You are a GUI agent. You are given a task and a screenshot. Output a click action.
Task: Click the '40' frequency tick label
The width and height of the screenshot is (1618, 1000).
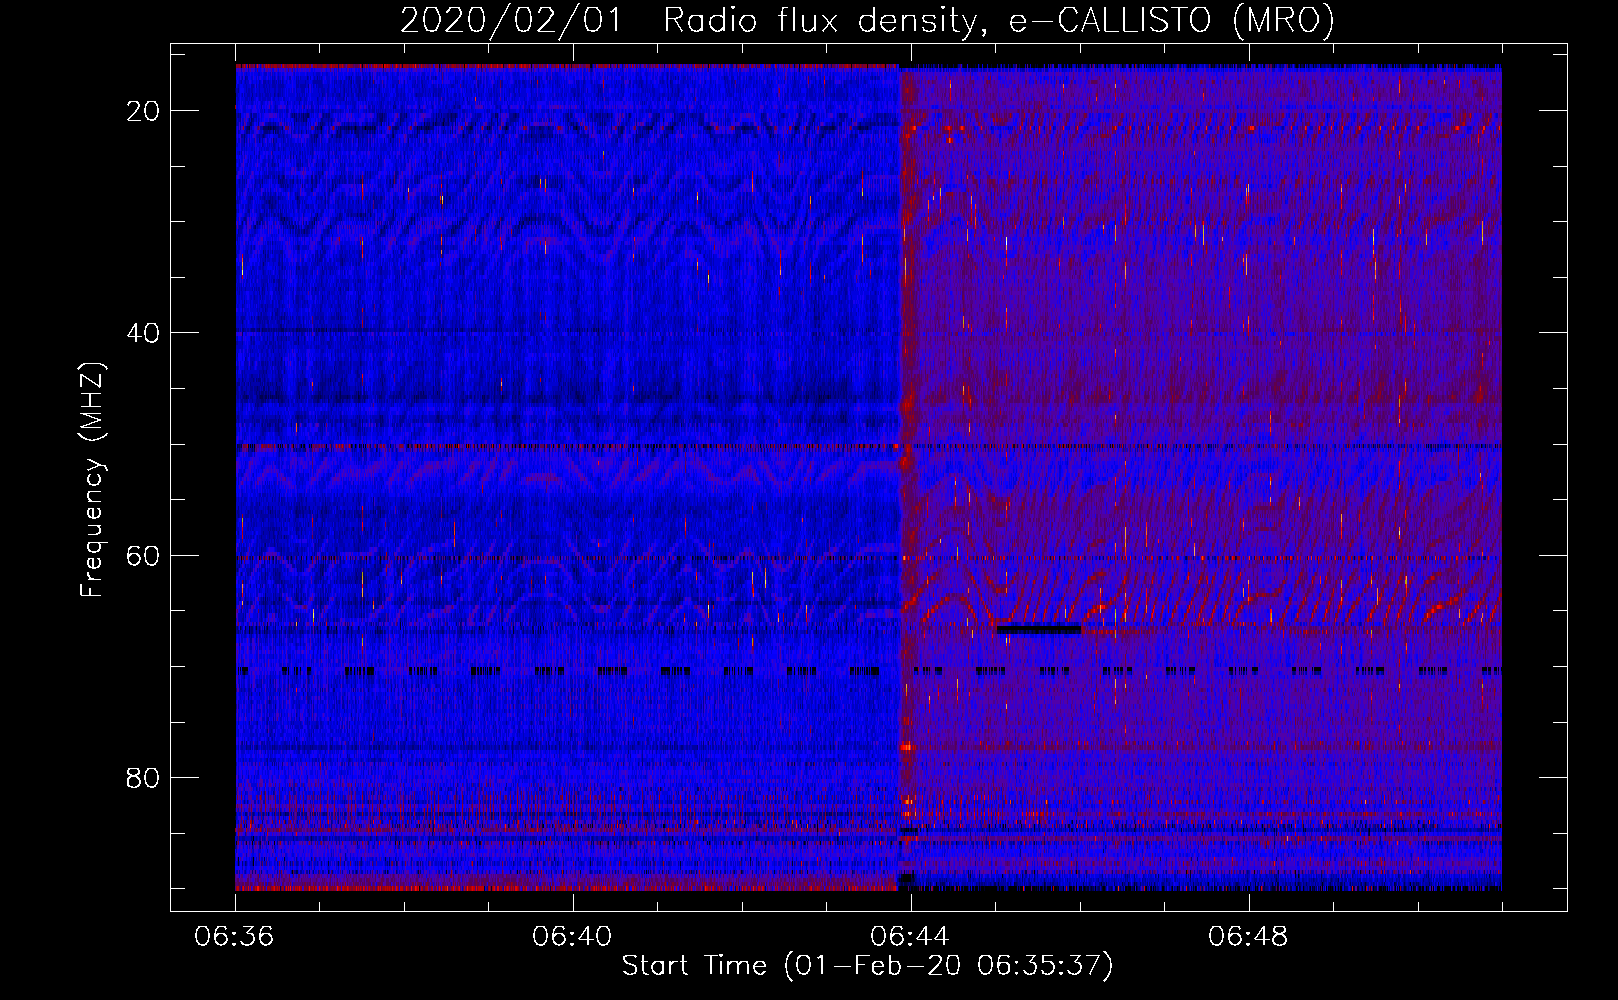point(144,333)
